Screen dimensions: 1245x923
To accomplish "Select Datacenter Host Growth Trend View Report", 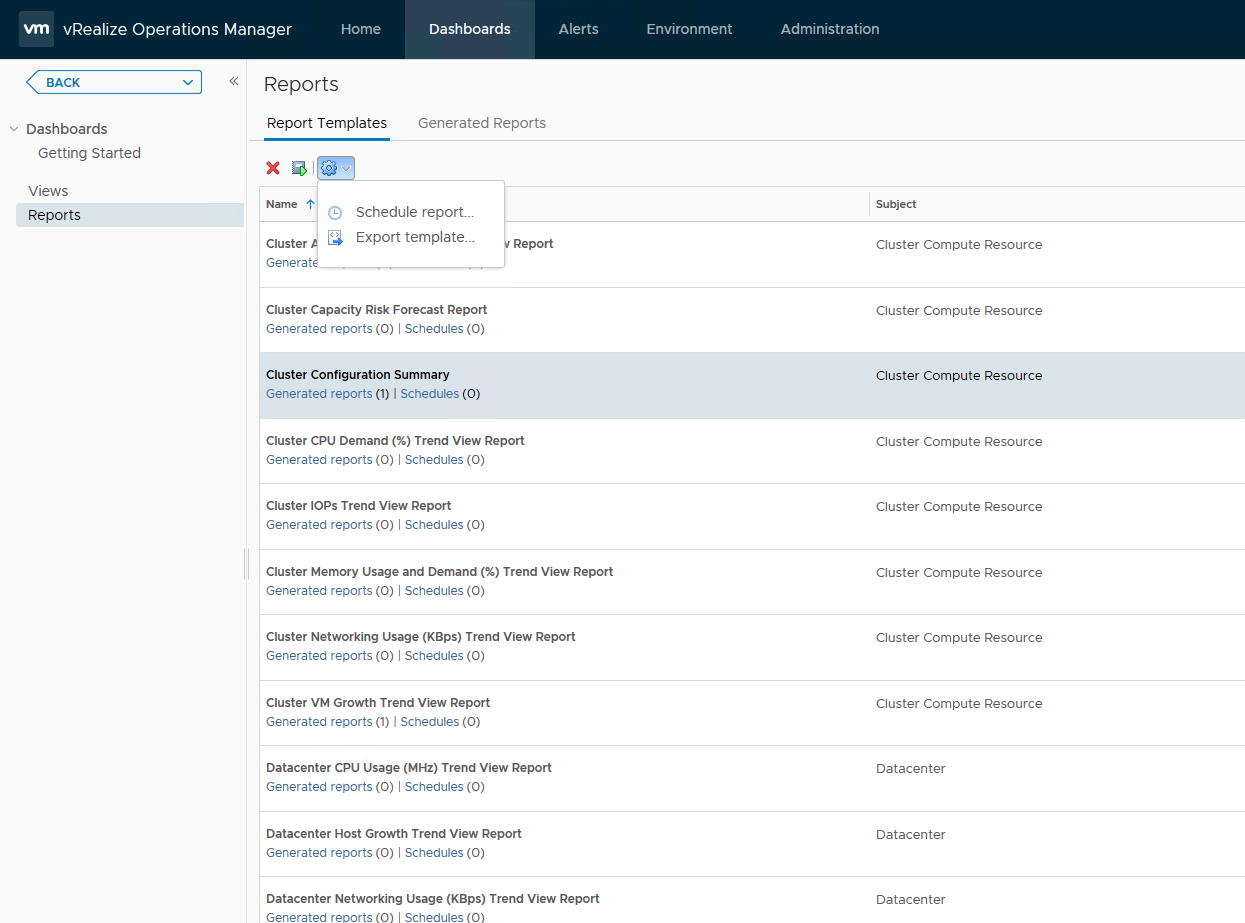I will pyautogui.click(x=394, y=834).
